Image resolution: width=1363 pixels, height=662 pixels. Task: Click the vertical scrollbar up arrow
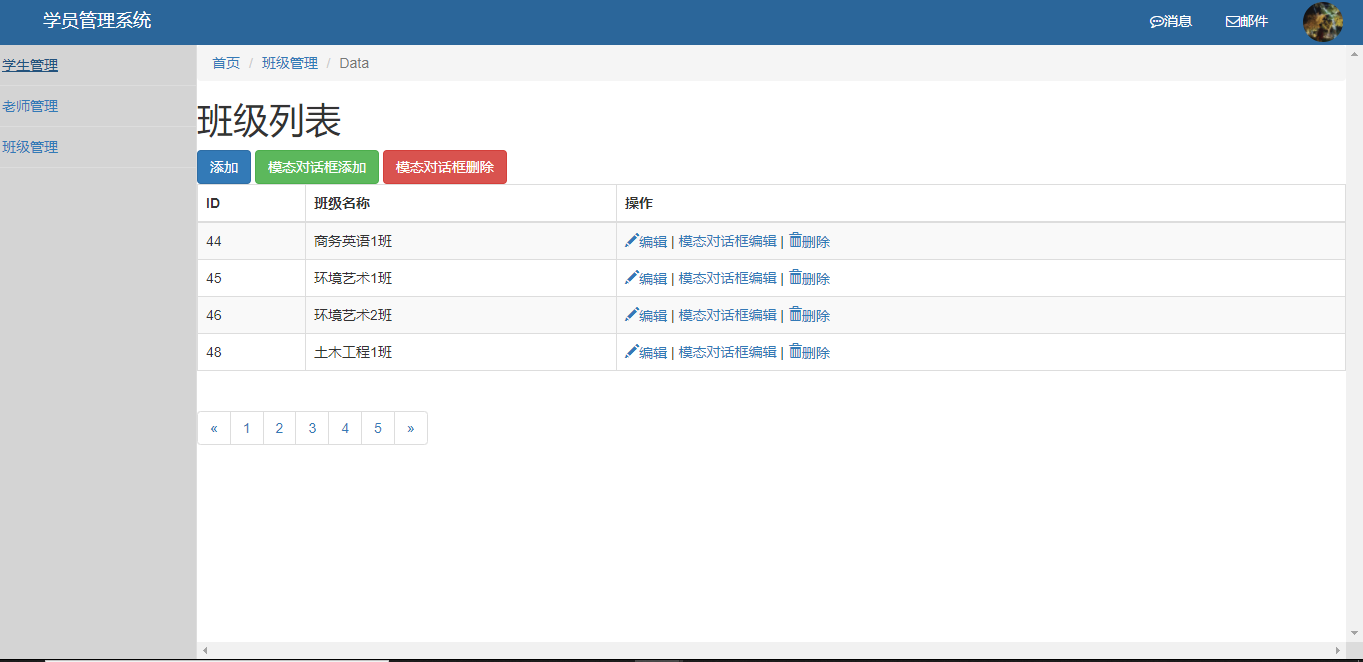click(1354, 53)
